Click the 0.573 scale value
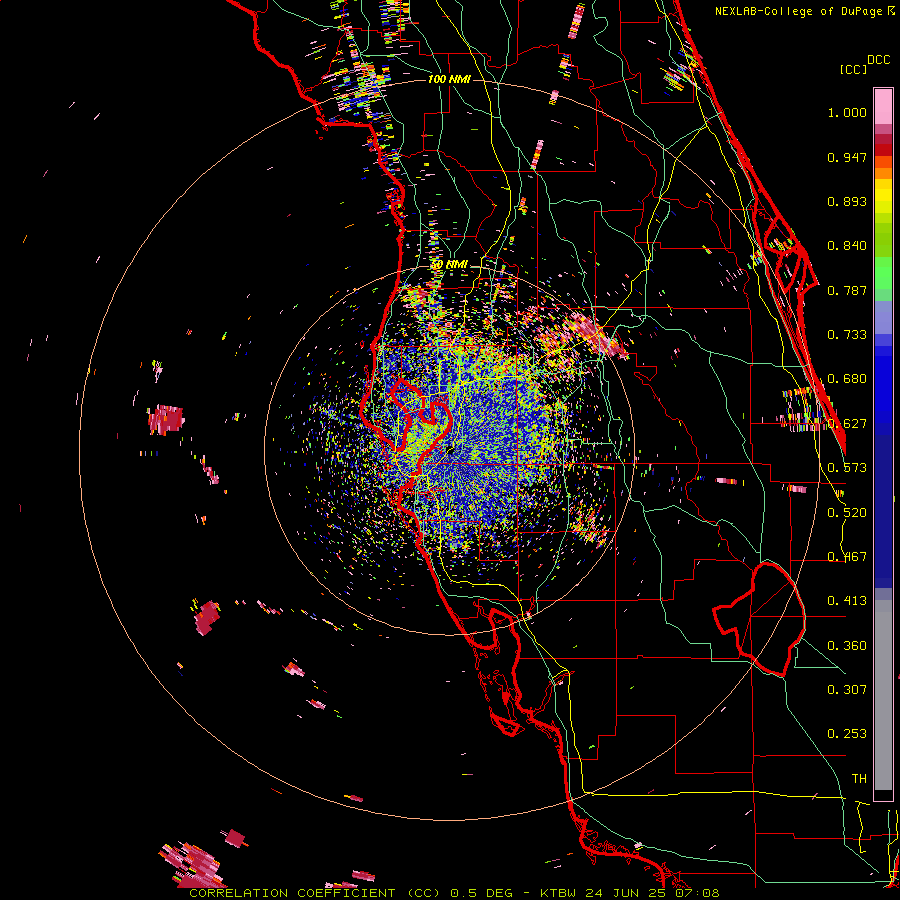This screenshot has height=900, width=900. 847,468
